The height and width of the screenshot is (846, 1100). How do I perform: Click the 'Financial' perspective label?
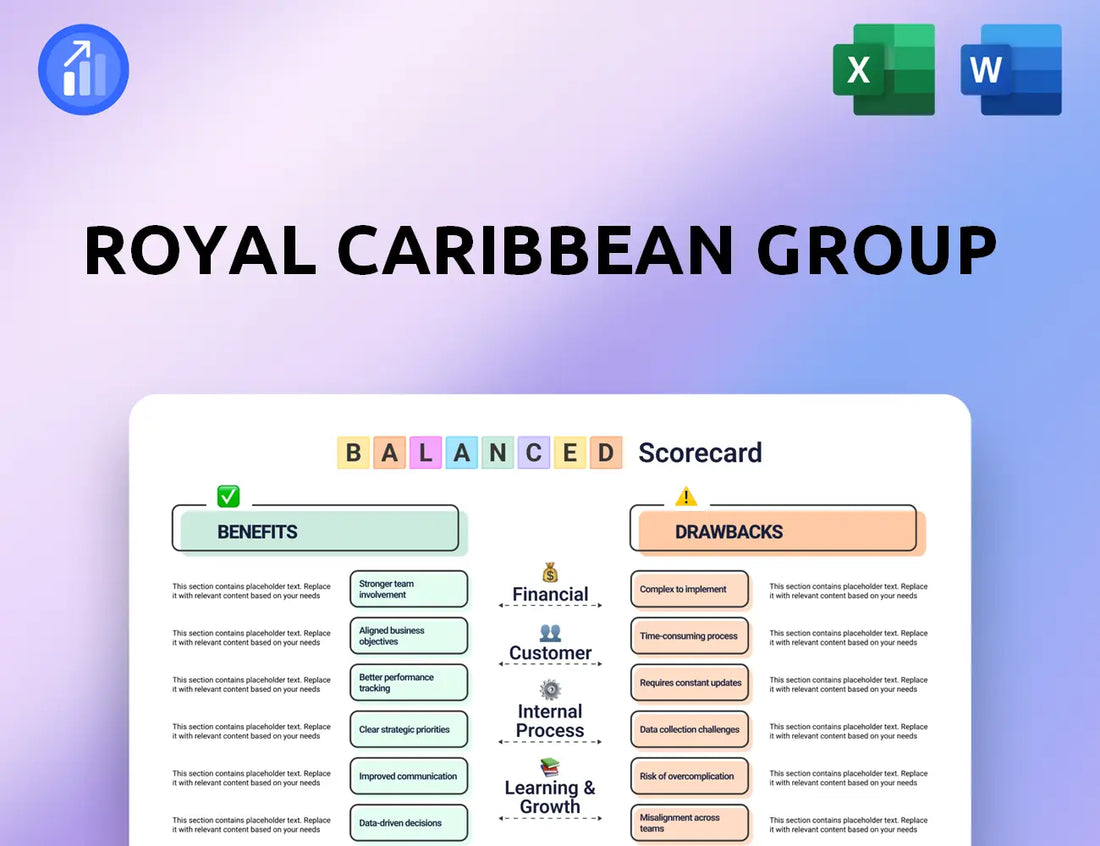coord(550,594)
